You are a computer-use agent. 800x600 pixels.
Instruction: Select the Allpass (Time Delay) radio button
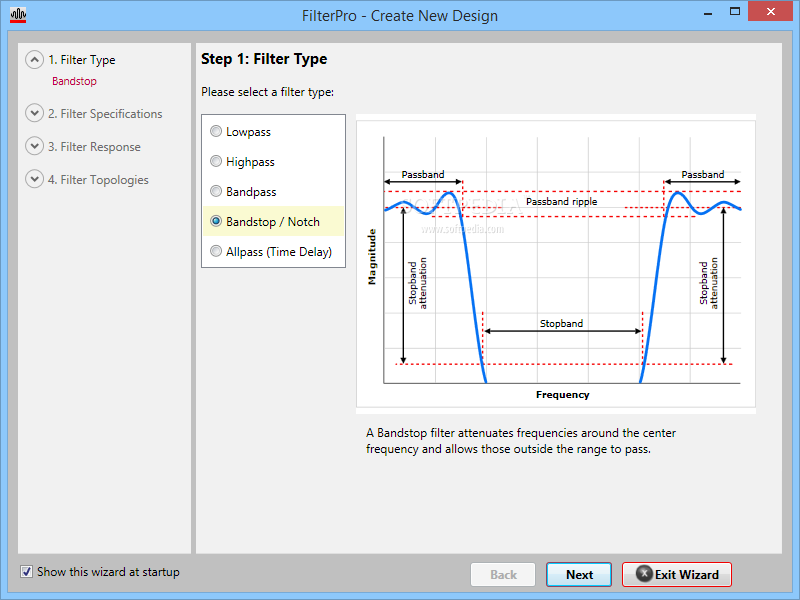(x=216, y=251)
